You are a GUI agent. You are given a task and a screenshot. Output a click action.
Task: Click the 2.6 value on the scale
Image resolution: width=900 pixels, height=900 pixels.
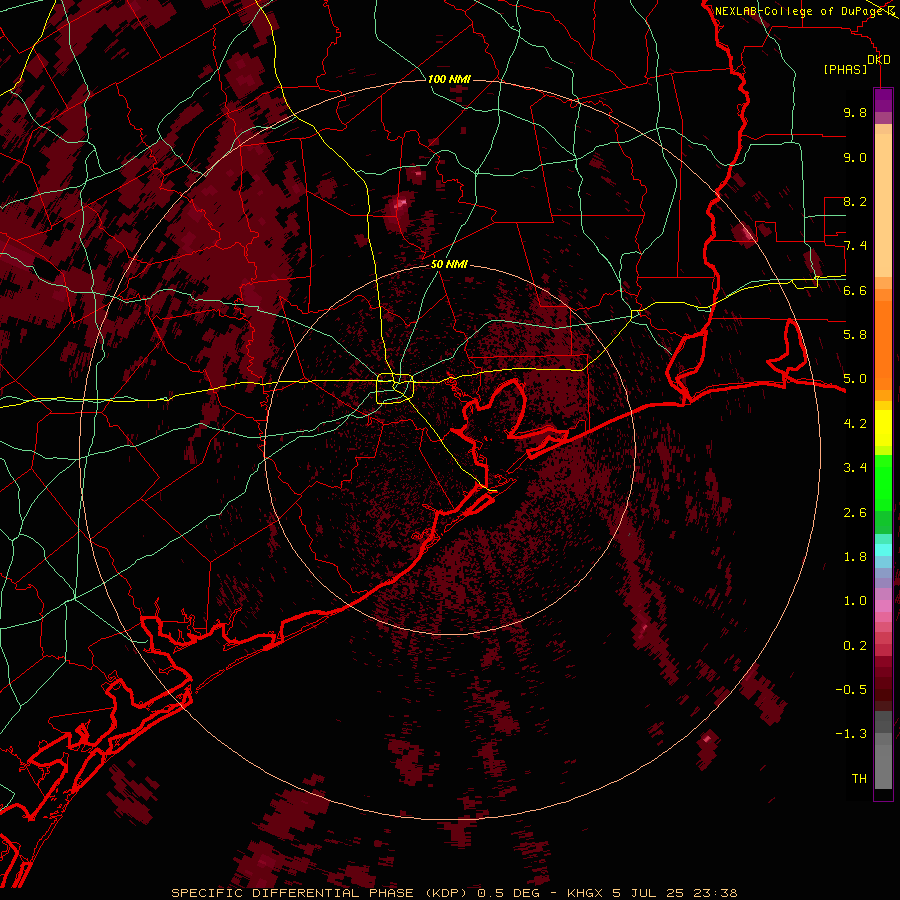(x=855, y=512)
